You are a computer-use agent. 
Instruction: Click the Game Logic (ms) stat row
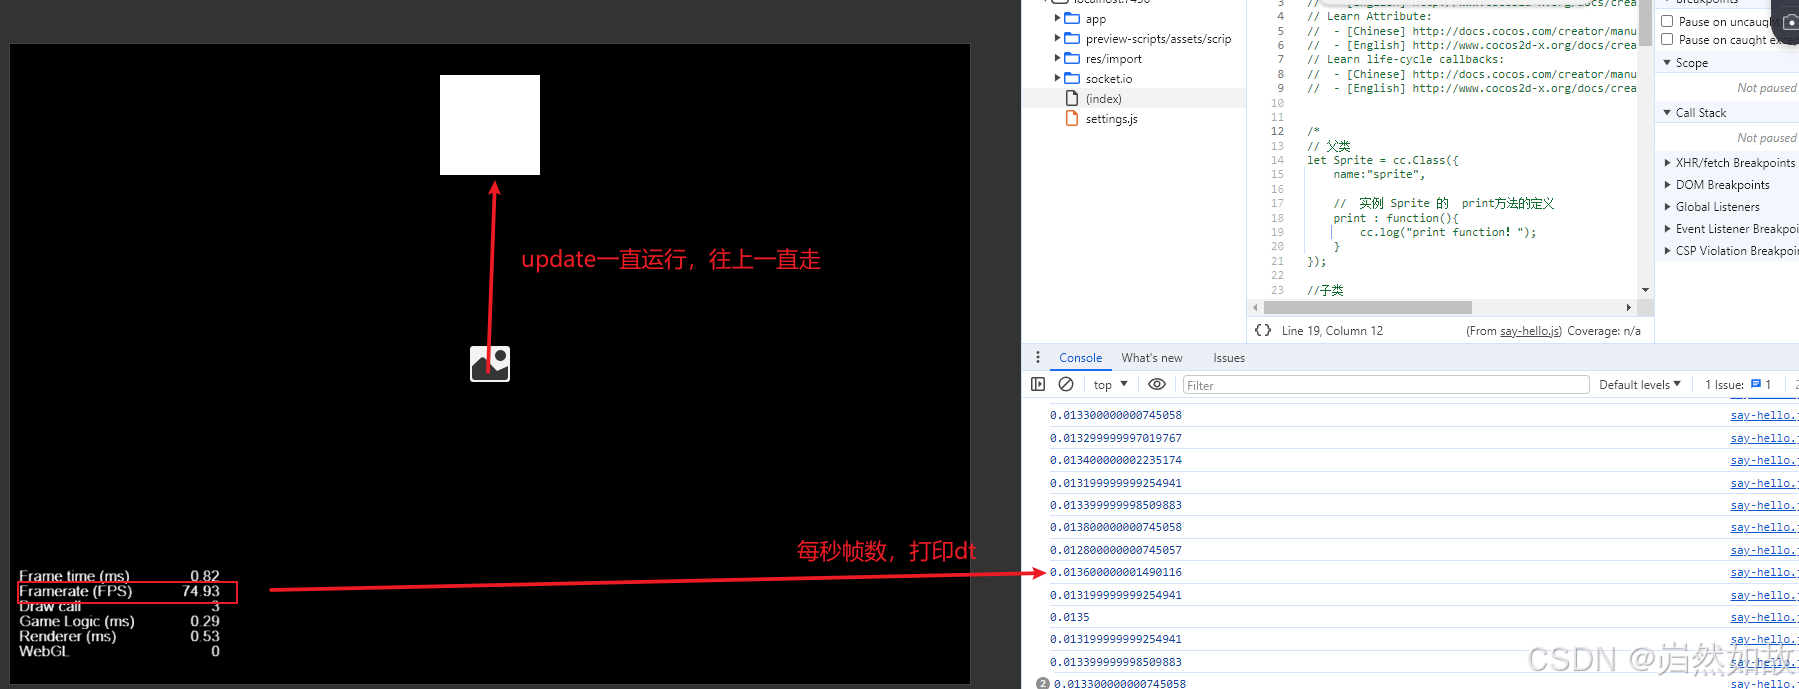click(x=119, y=621)
